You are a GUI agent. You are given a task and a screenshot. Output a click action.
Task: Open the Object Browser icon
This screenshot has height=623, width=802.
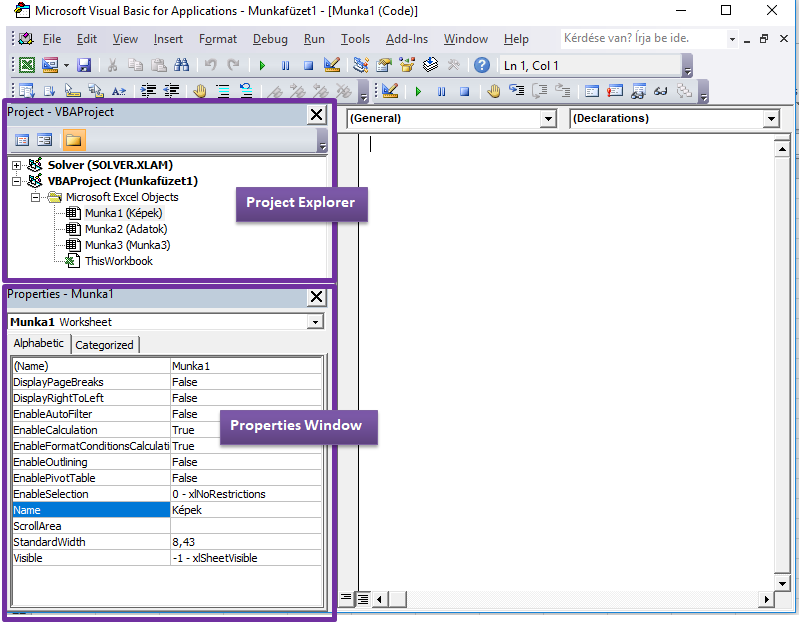(x=407, y=65)
